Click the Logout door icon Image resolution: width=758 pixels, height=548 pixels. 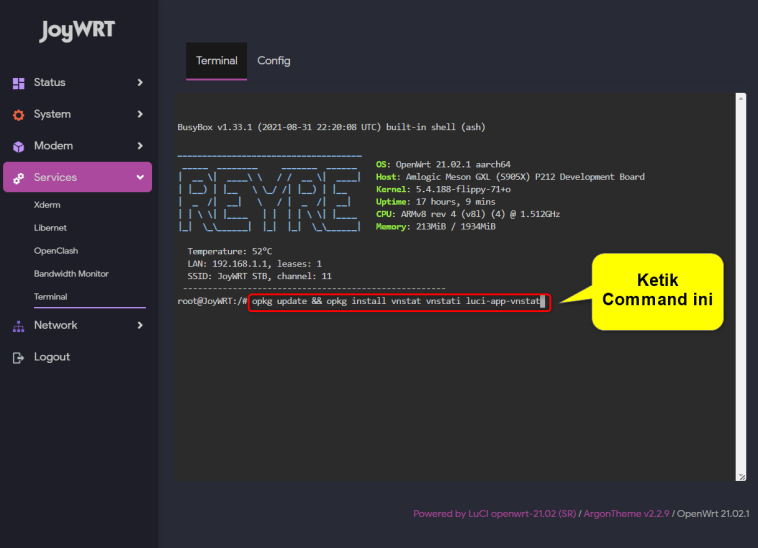coord(18,358)
